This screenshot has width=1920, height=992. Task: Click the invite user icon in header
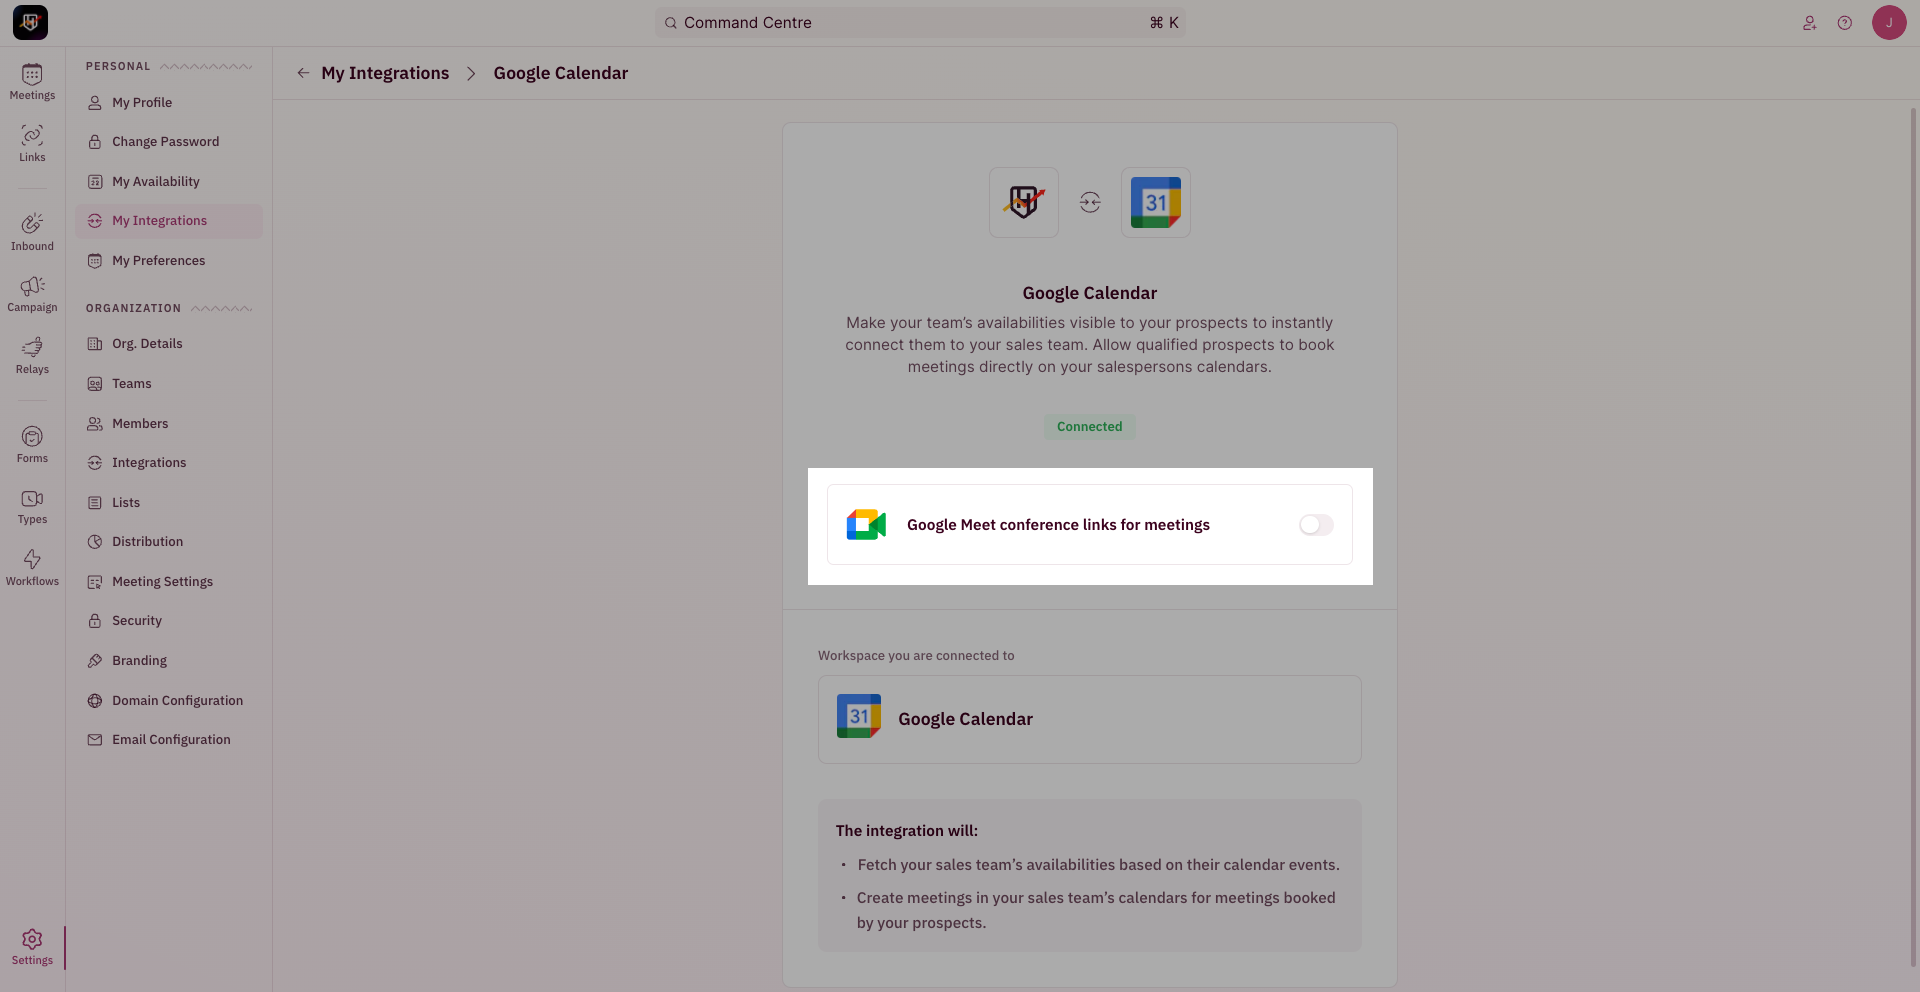pyautogui.click(x=1809, y=23)
